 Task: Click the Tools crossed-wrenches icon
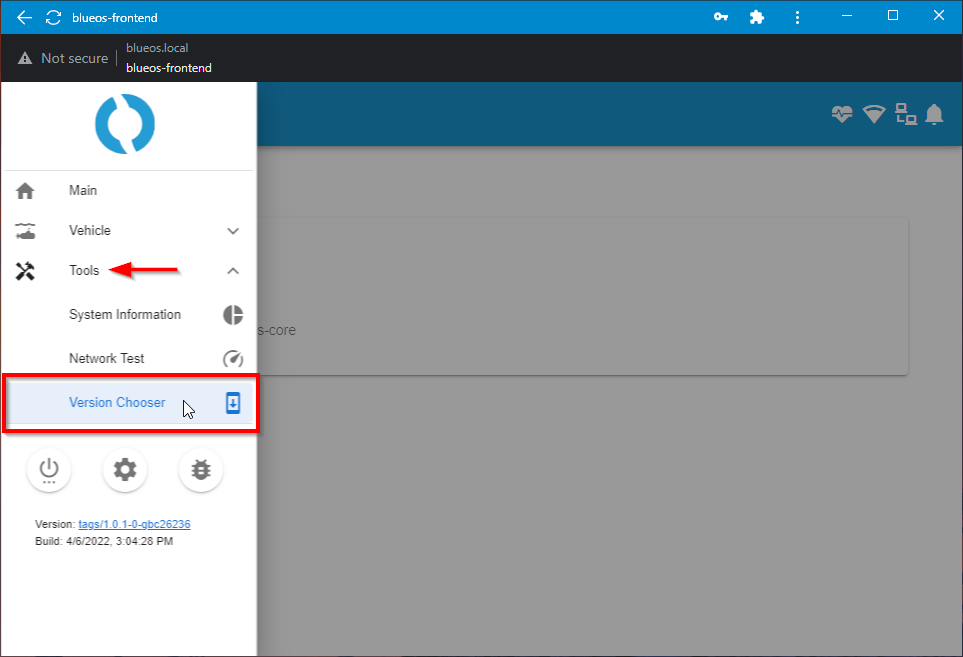click(24, 270)
